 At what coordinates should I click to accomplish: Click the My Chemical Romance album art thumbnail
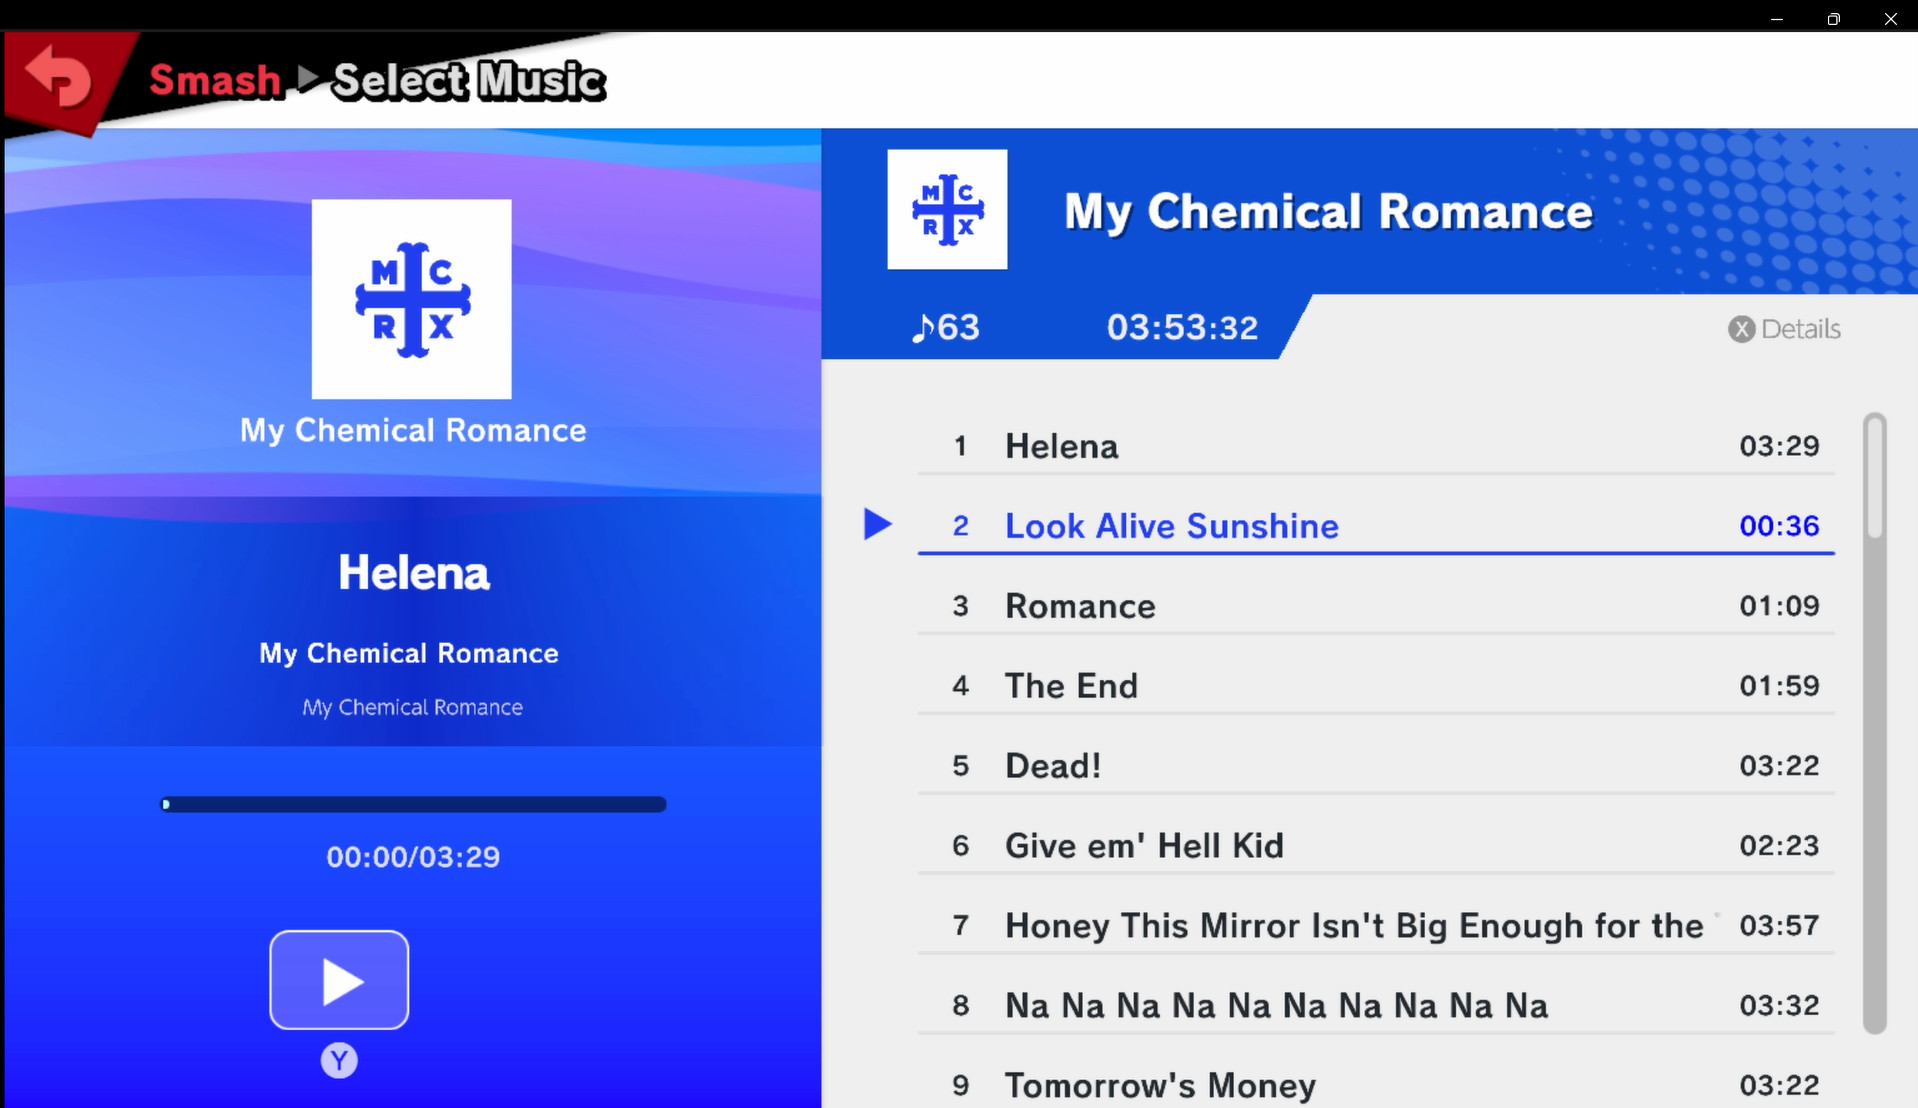tap(411, 298)
